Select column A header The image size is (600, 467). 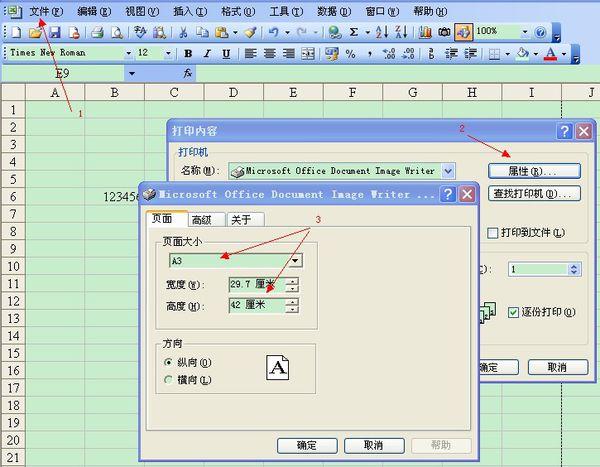click(x=55, y=92)
